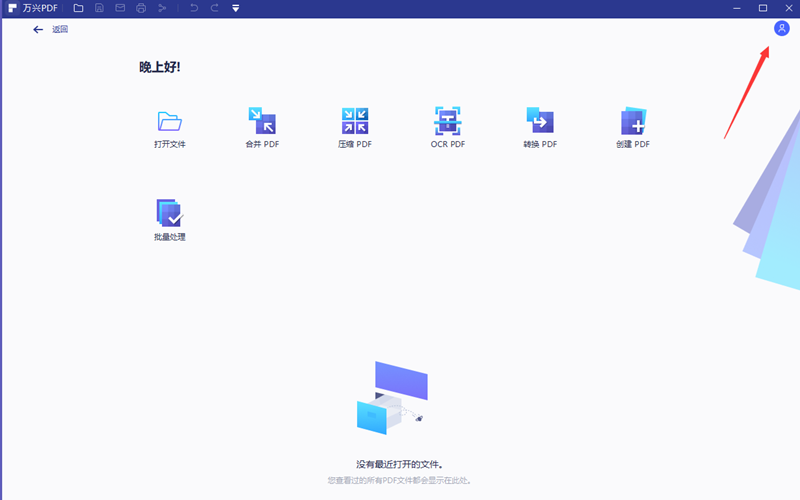Click the share icon in title bar
This screenshot has width=800, height=500.
(x=162, y=8)
